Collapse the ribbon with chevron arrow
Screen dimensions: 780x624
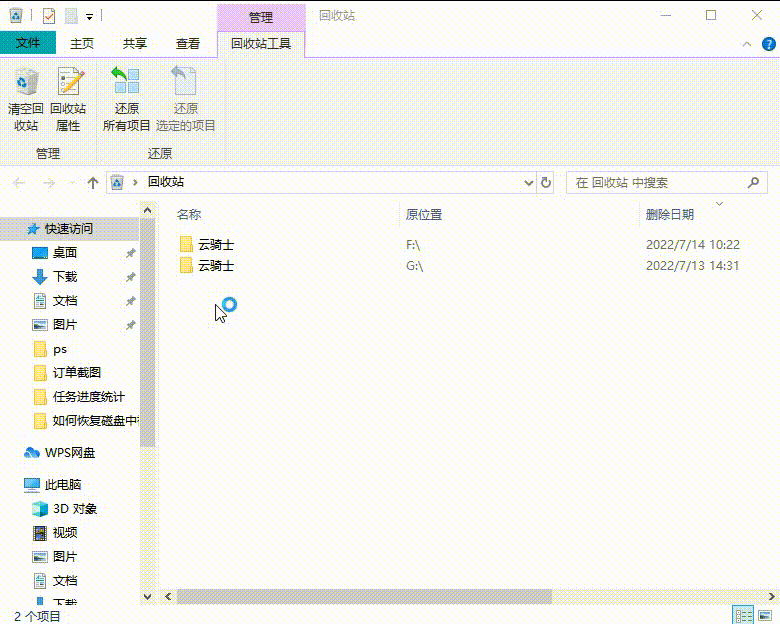747,44
